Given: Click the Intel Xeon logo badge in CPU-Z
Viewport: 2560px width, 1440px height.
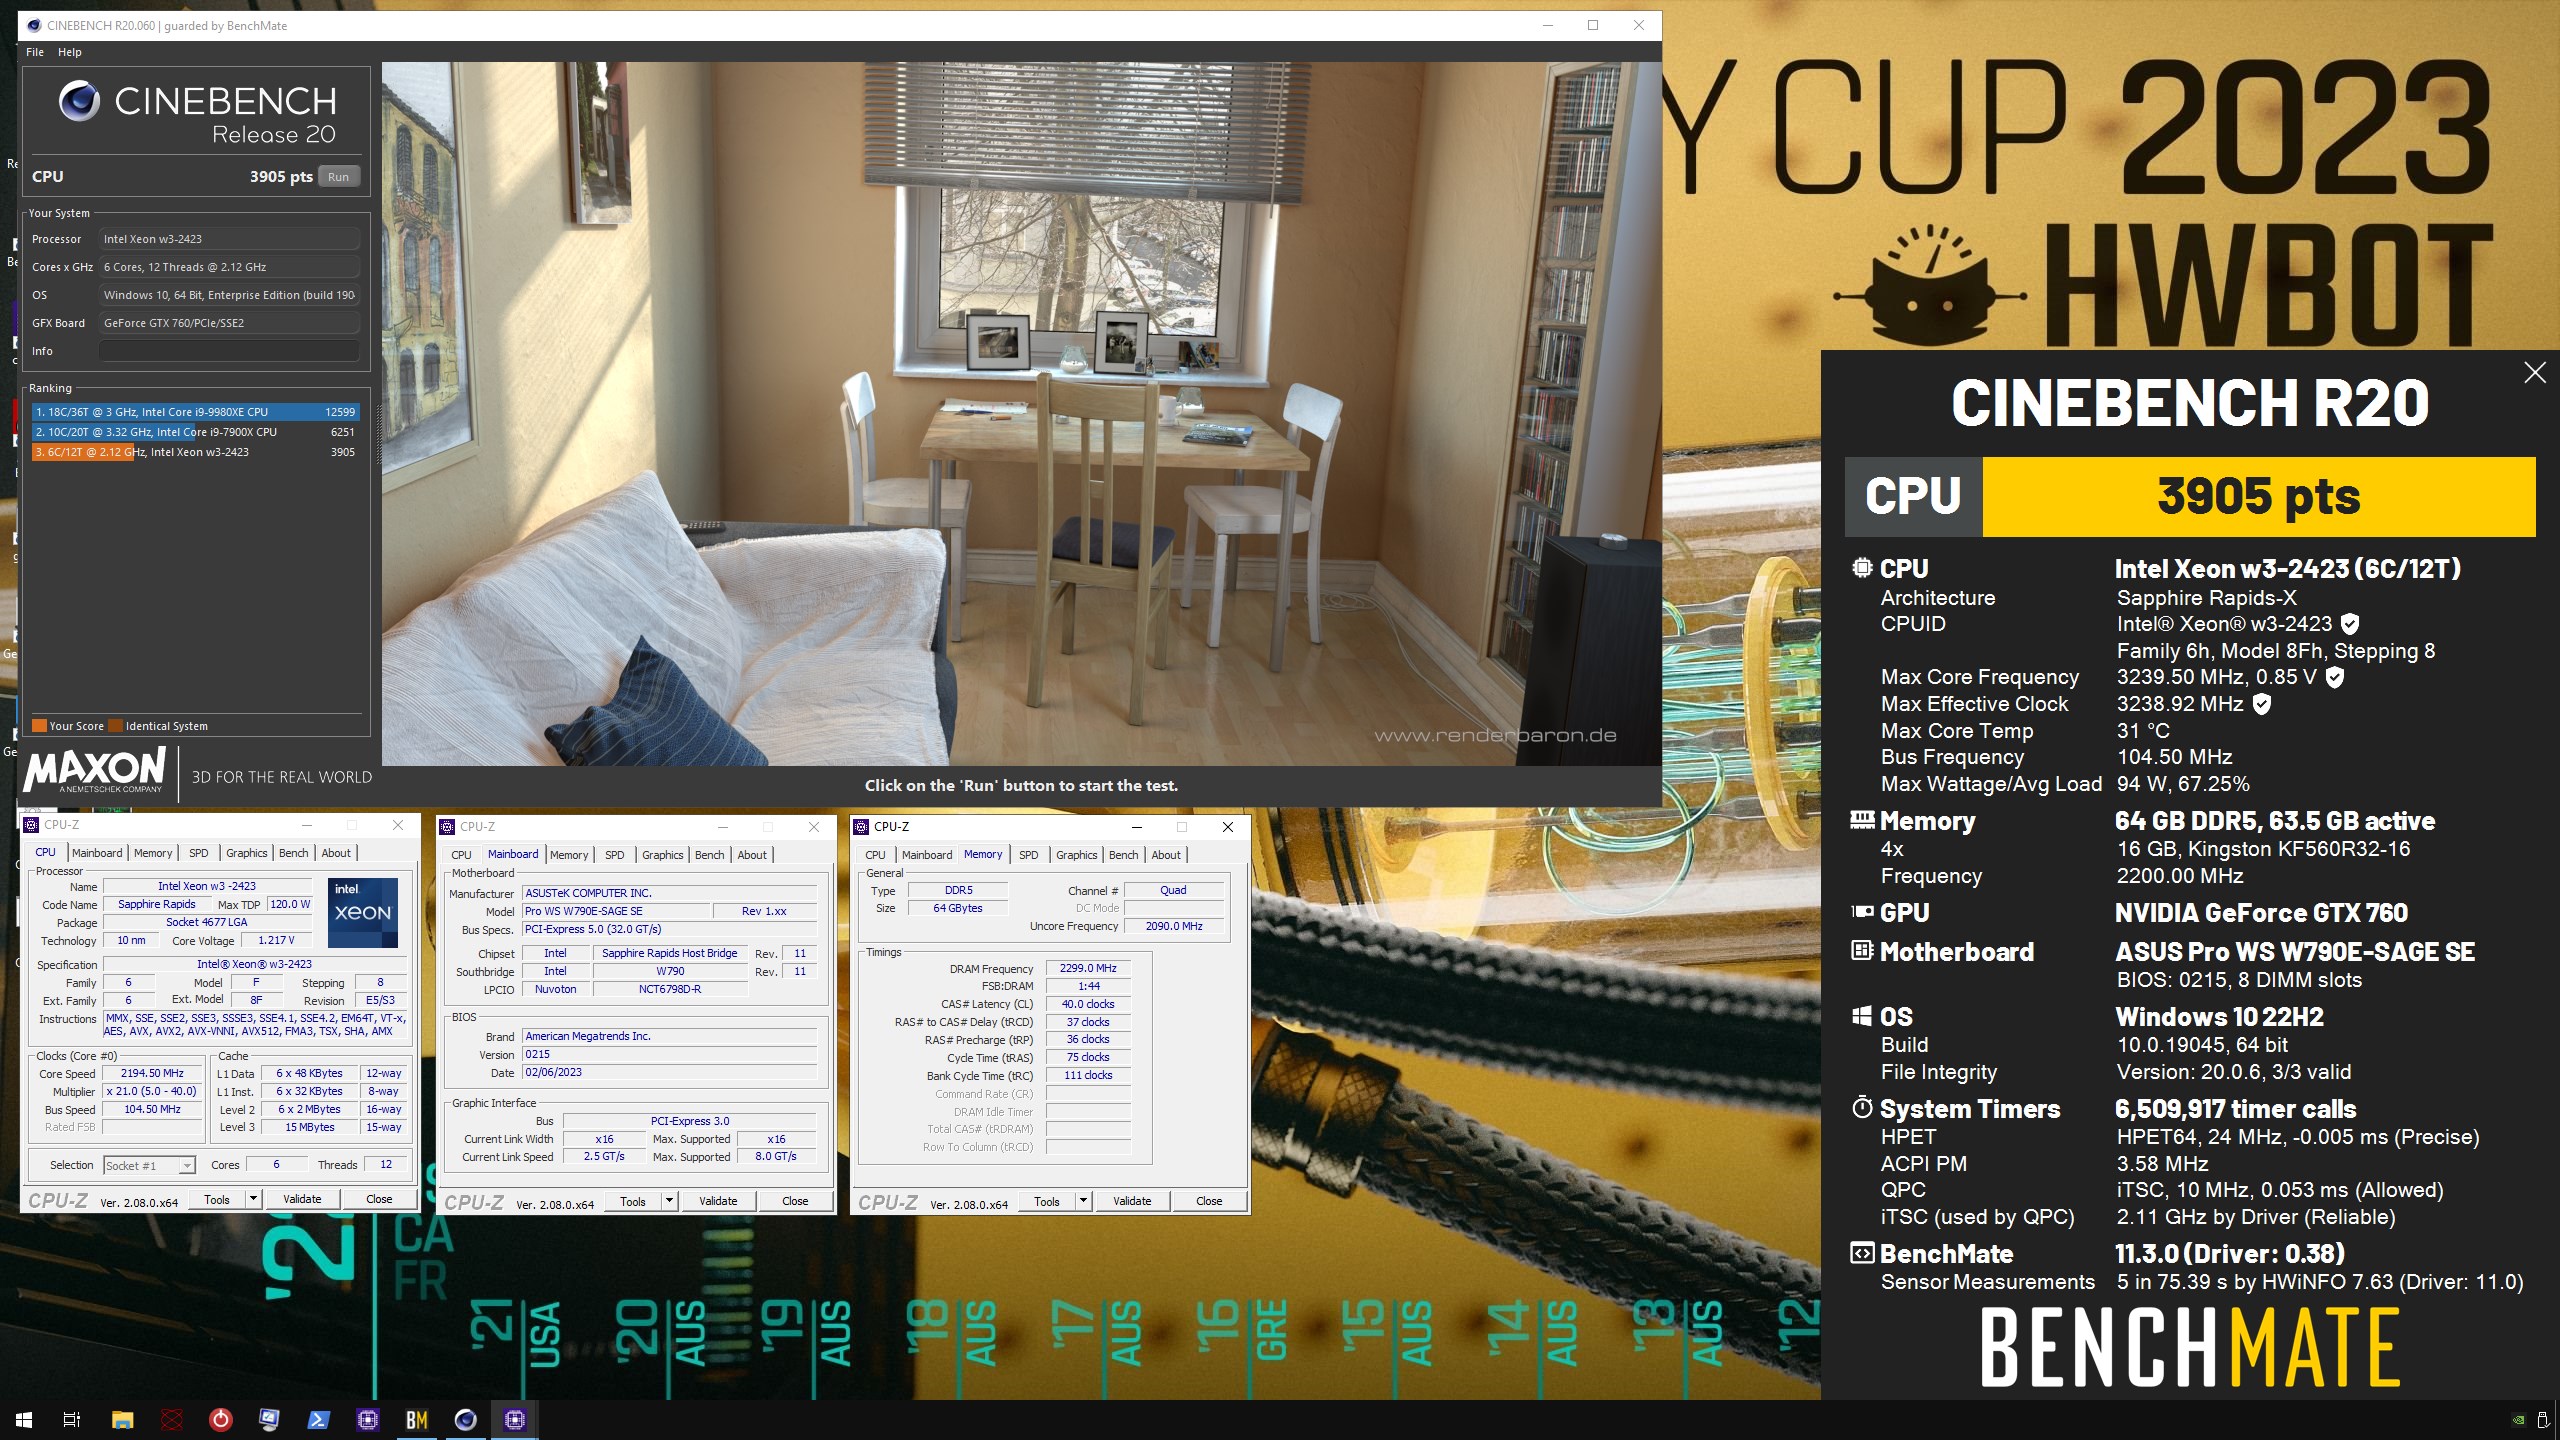Looking at the screenshot, I should click(363, 912).
